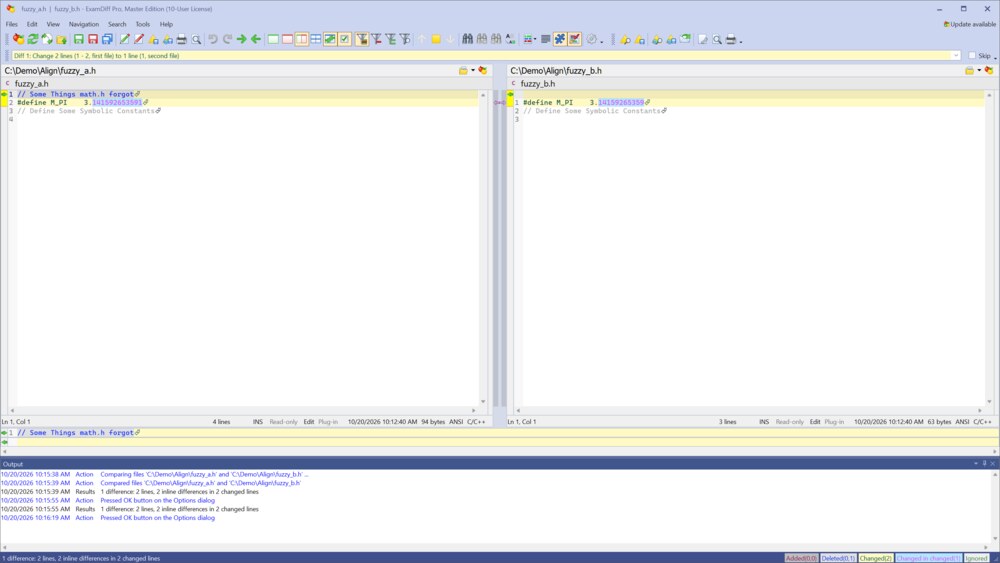
Task: Open the Tools menu
Action: pyautogui.click(x=142, y=24)
